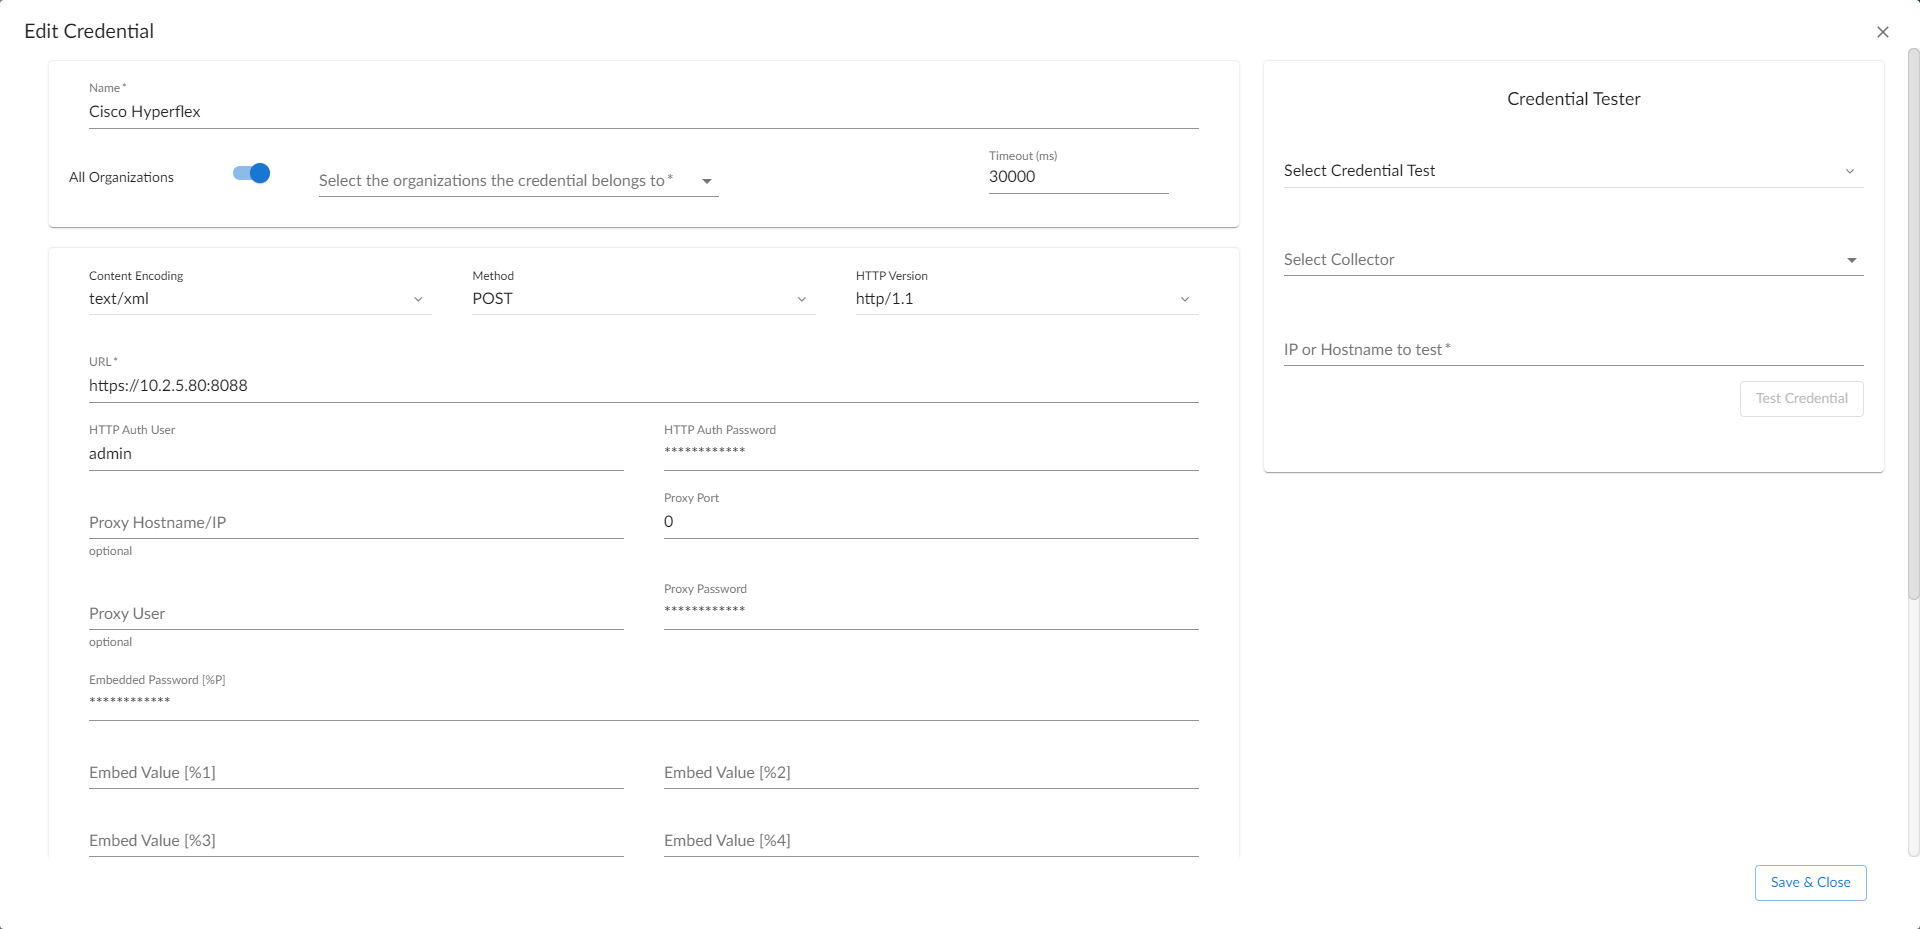Click the Test Credential button
Screen dimensions: 1920x929
coord(1801,399)
